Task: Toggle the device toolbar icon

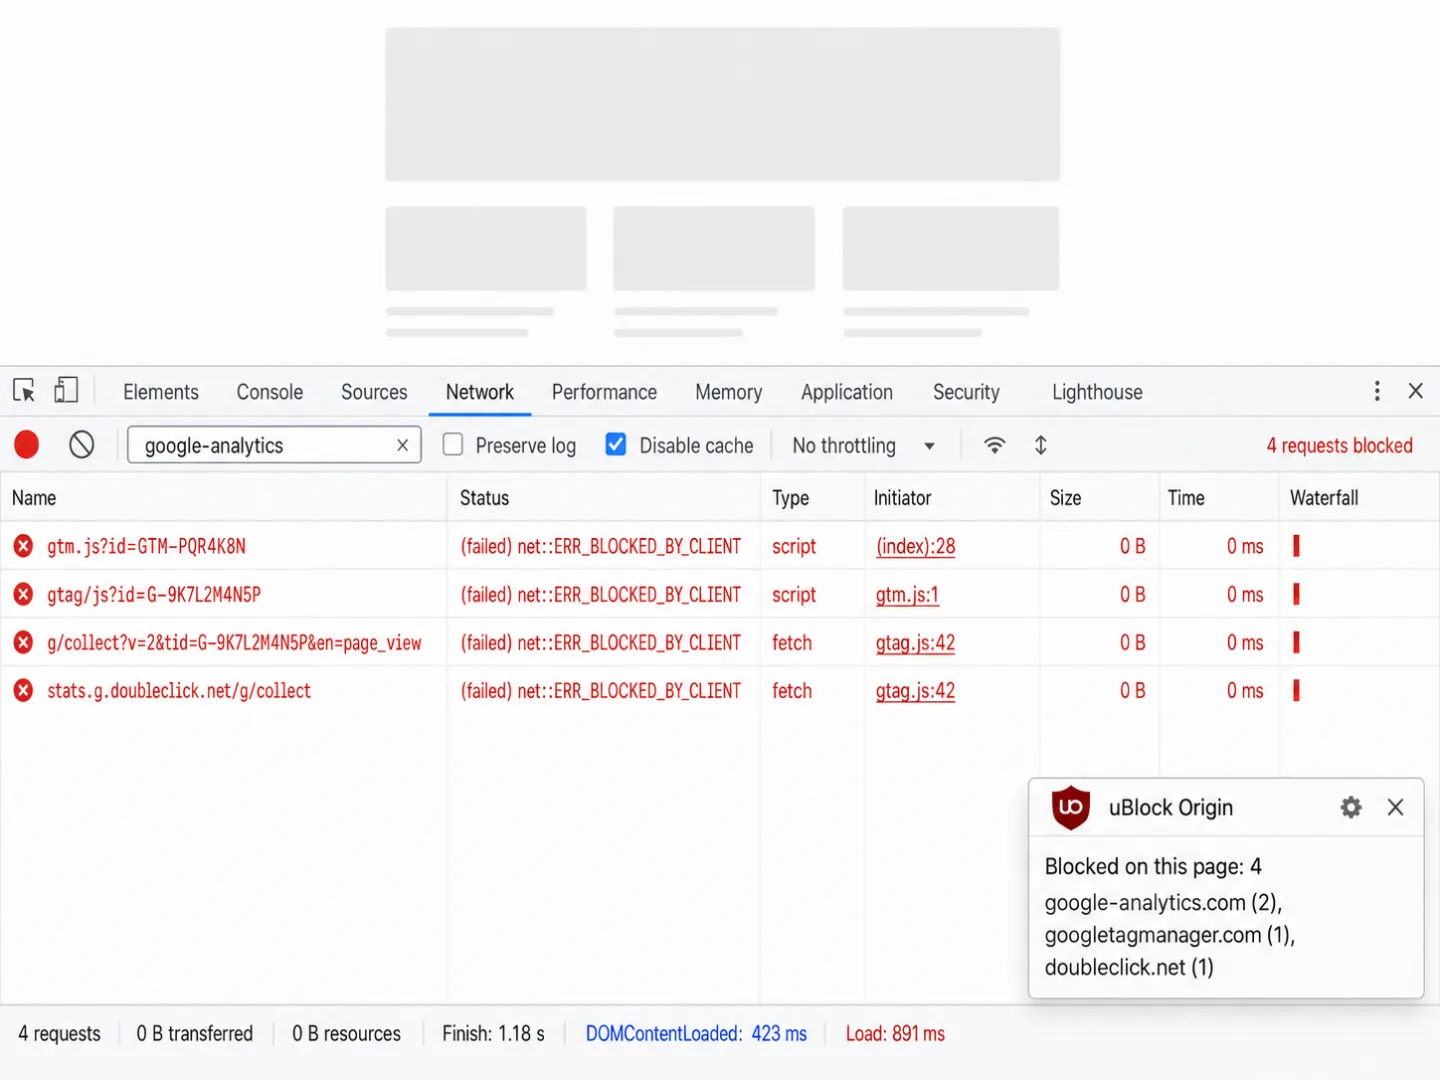Action: tap(66, 391)
